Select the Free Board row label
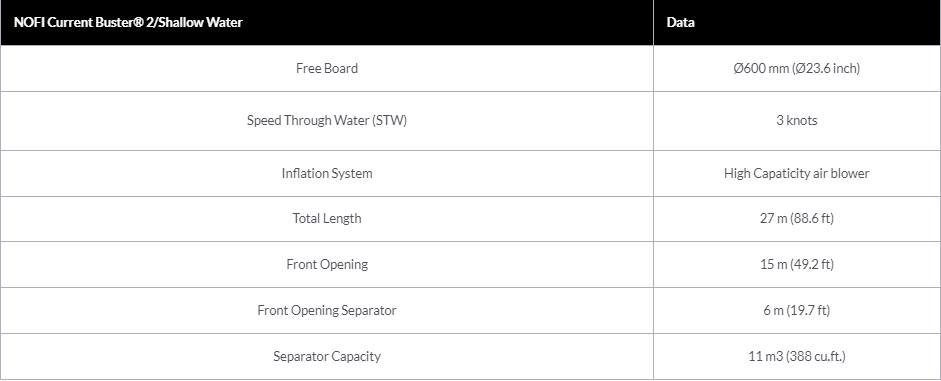This screenshot has width=941, height=381. pyautogui.click(x=326, y=68)
